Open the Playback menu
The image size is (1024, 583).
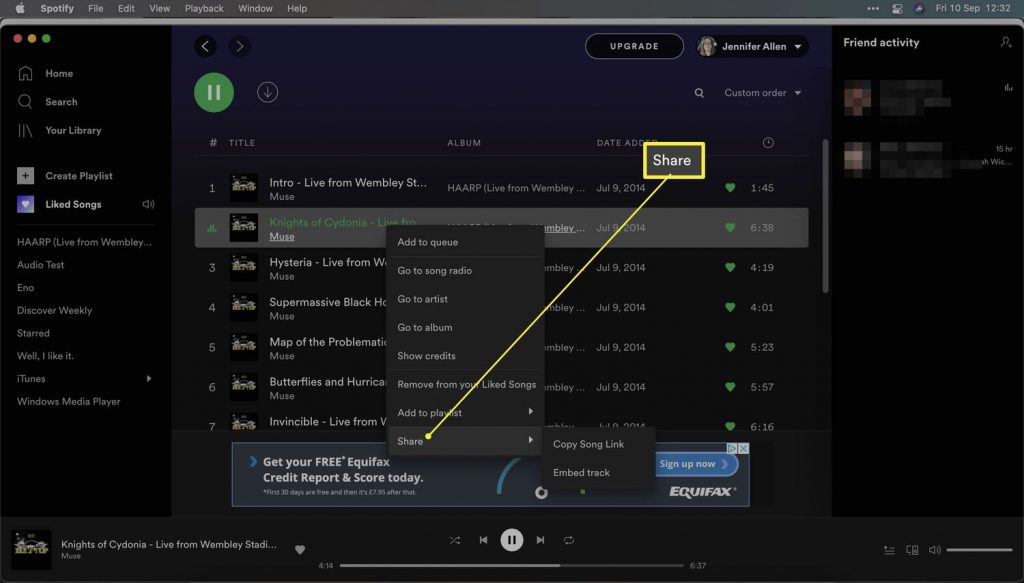[x=204, y=8]
